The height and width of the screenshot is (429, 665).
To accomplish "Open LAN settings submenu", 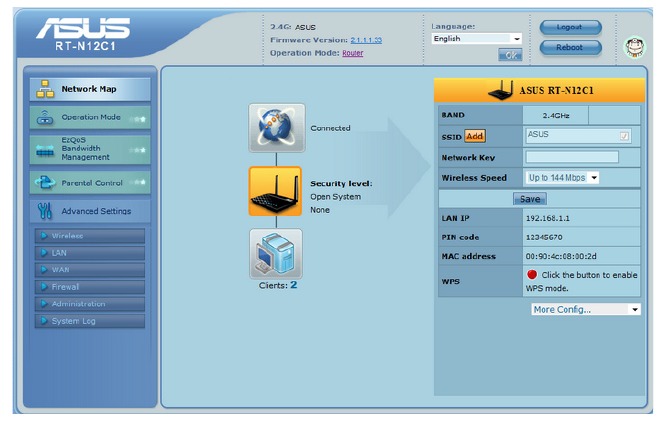I will point(90,253).
